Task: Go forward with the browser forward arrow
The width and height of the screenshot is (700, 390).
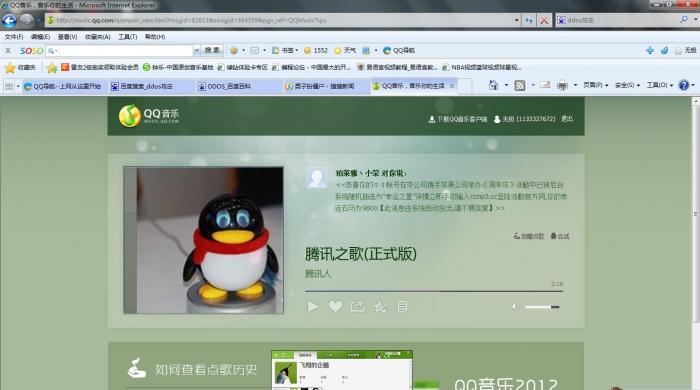Action: (27, 21)
